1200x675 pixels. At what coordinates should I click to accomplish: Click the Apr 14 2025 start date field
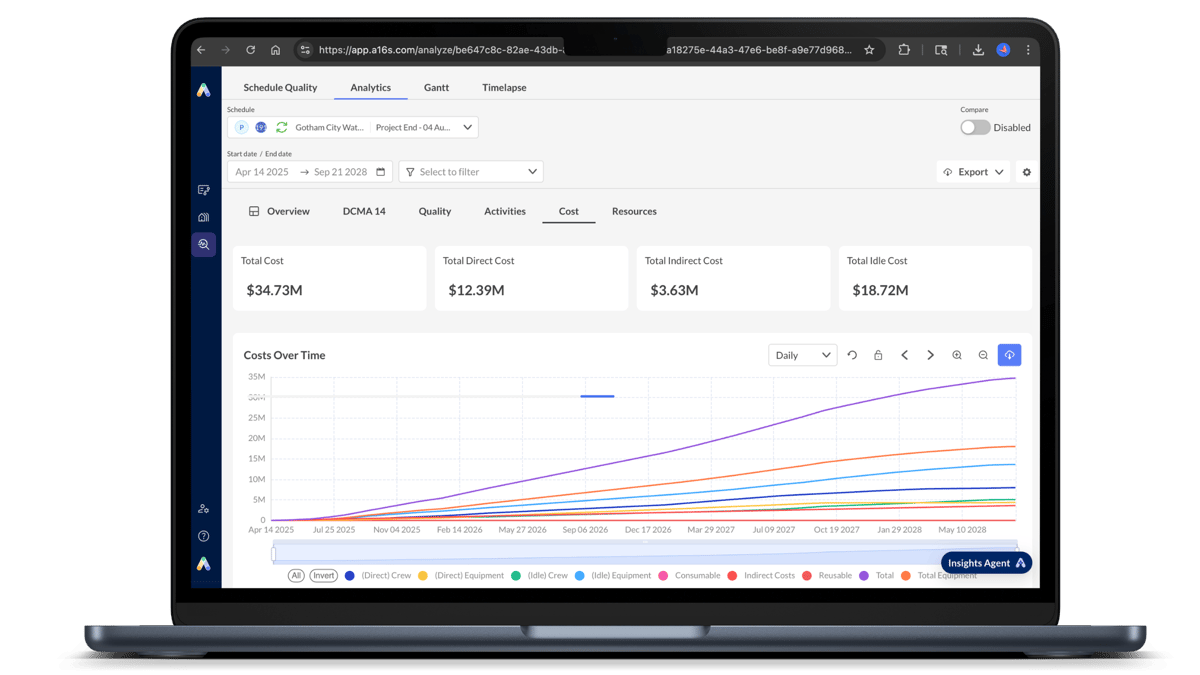(262, 172)
